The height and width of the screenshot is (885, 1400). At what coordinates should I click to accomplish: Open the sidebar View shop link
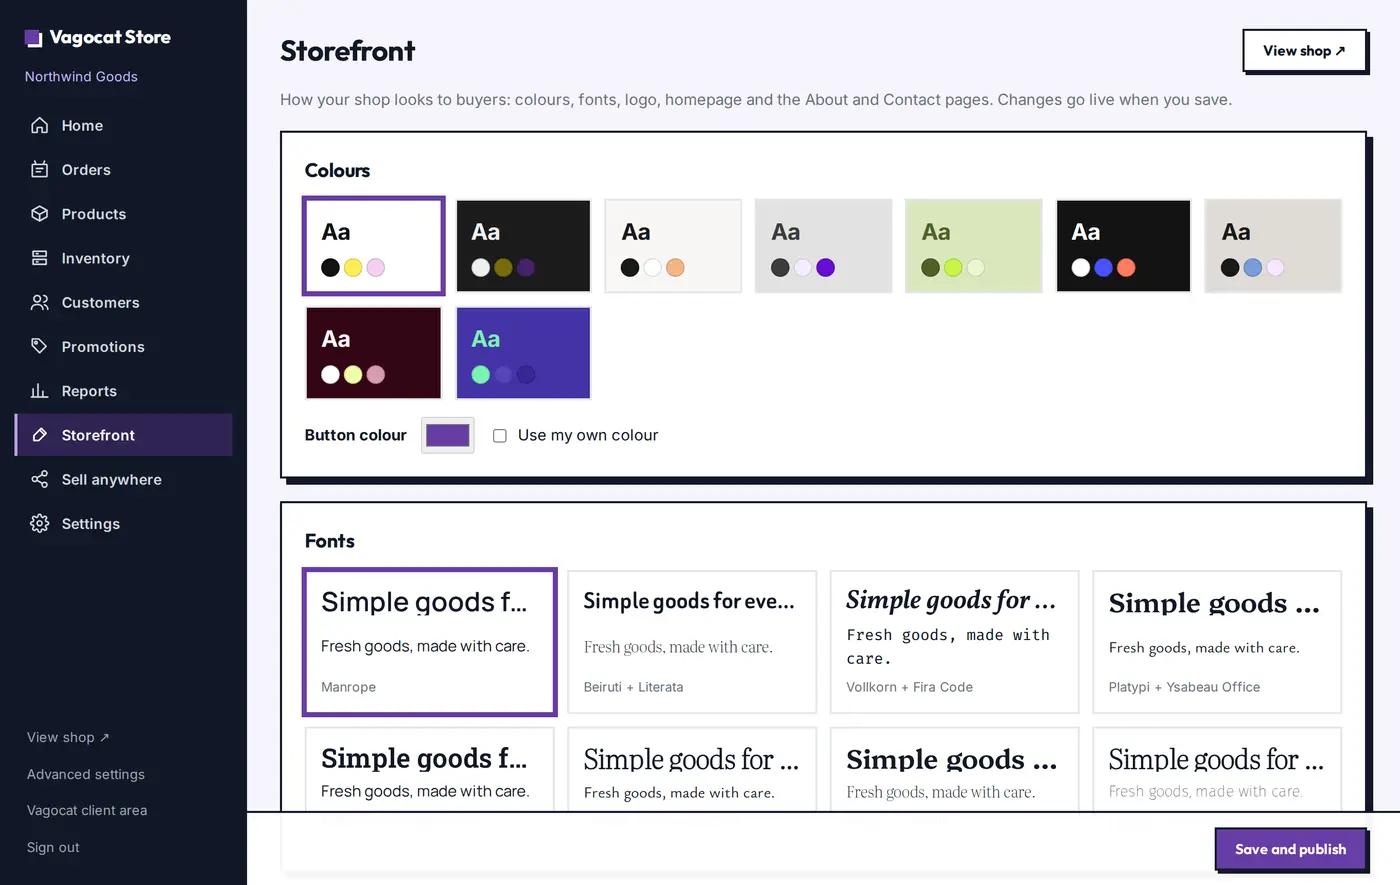pos(68,737)
